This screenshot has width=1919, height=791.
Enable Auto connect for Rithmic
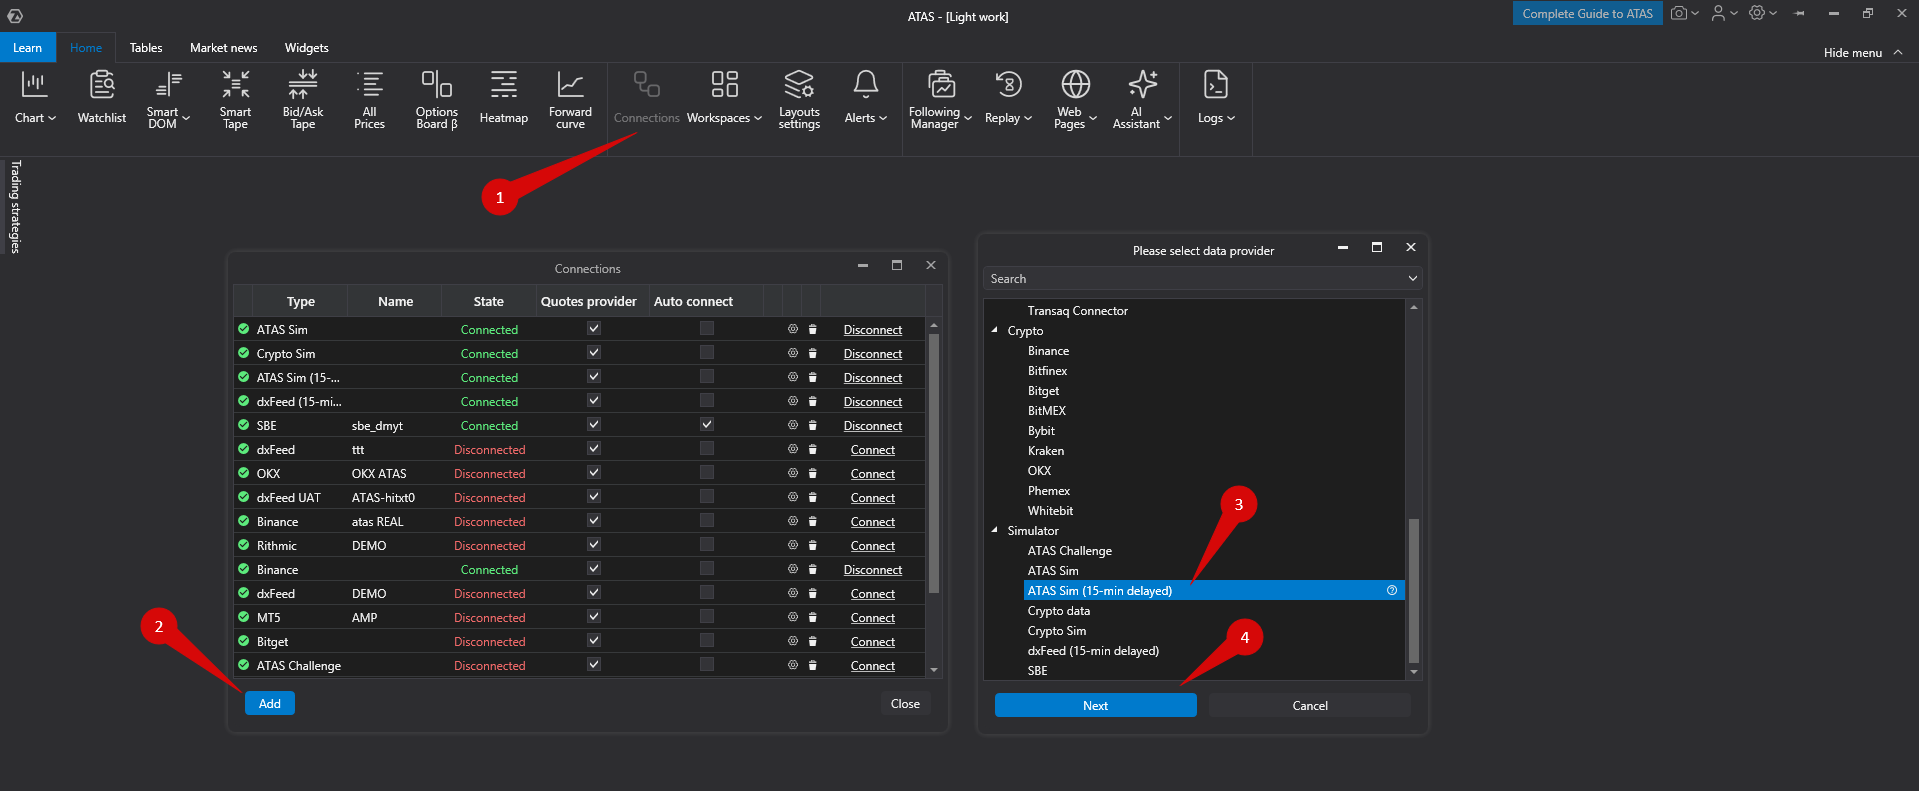click(707, 545)
